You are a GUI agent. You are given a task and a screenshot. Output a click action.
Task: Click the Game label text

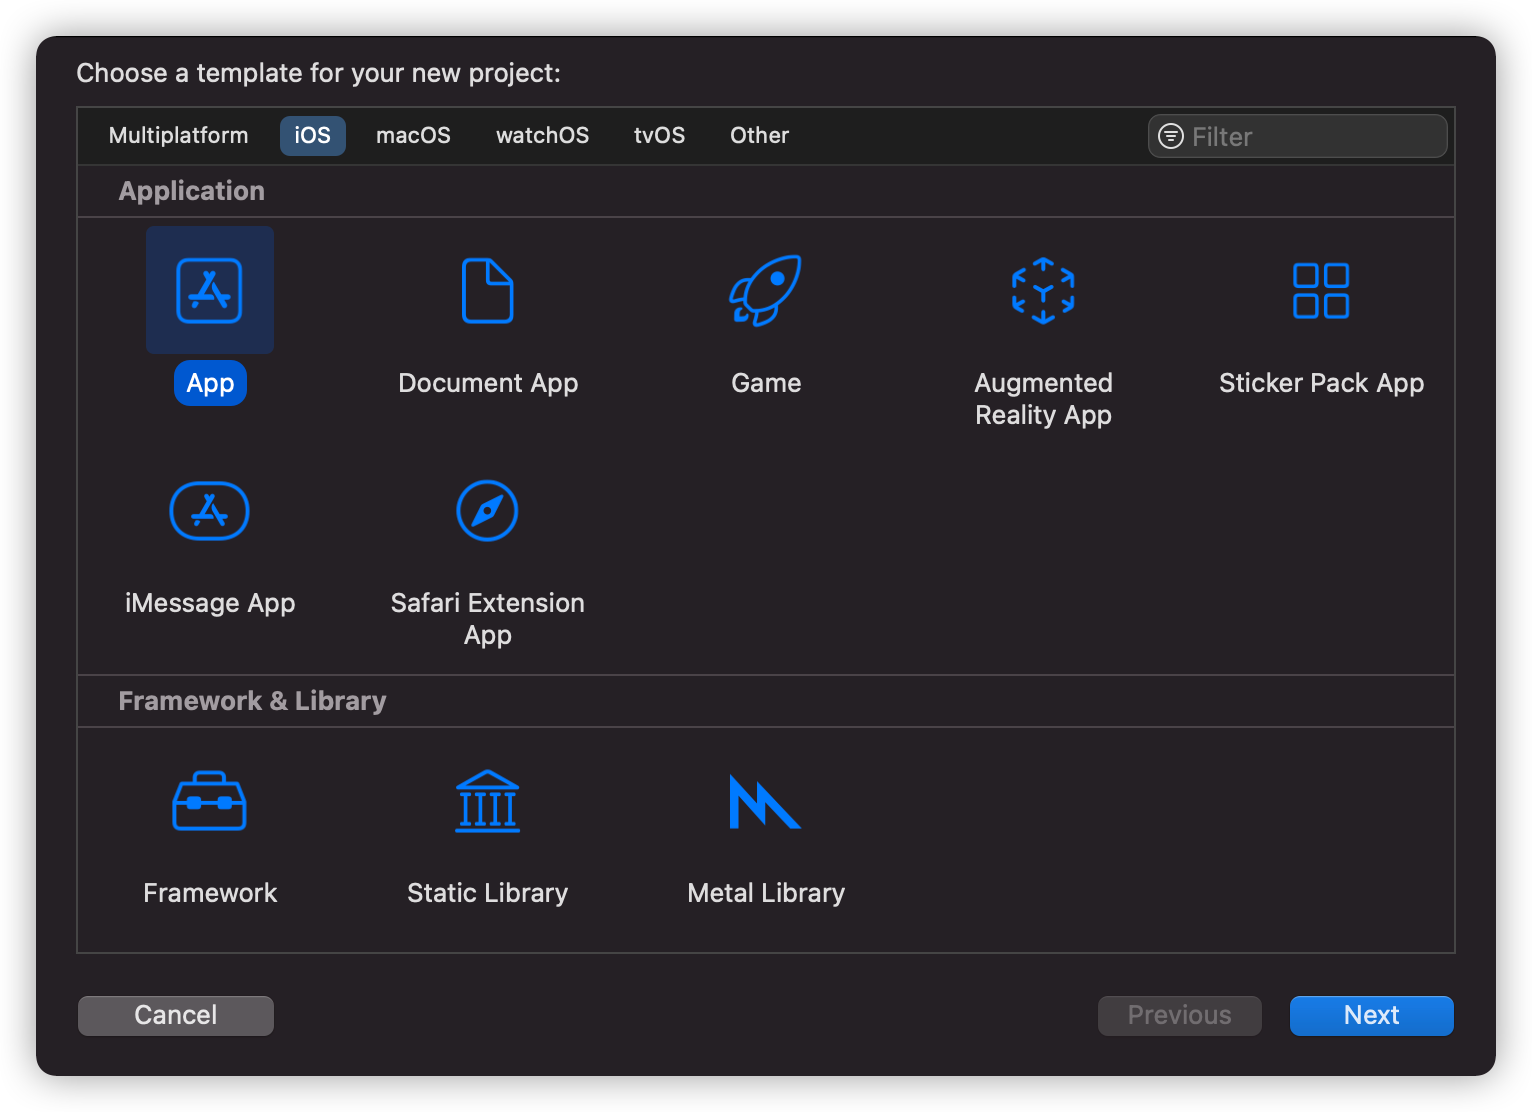(766, 383)
